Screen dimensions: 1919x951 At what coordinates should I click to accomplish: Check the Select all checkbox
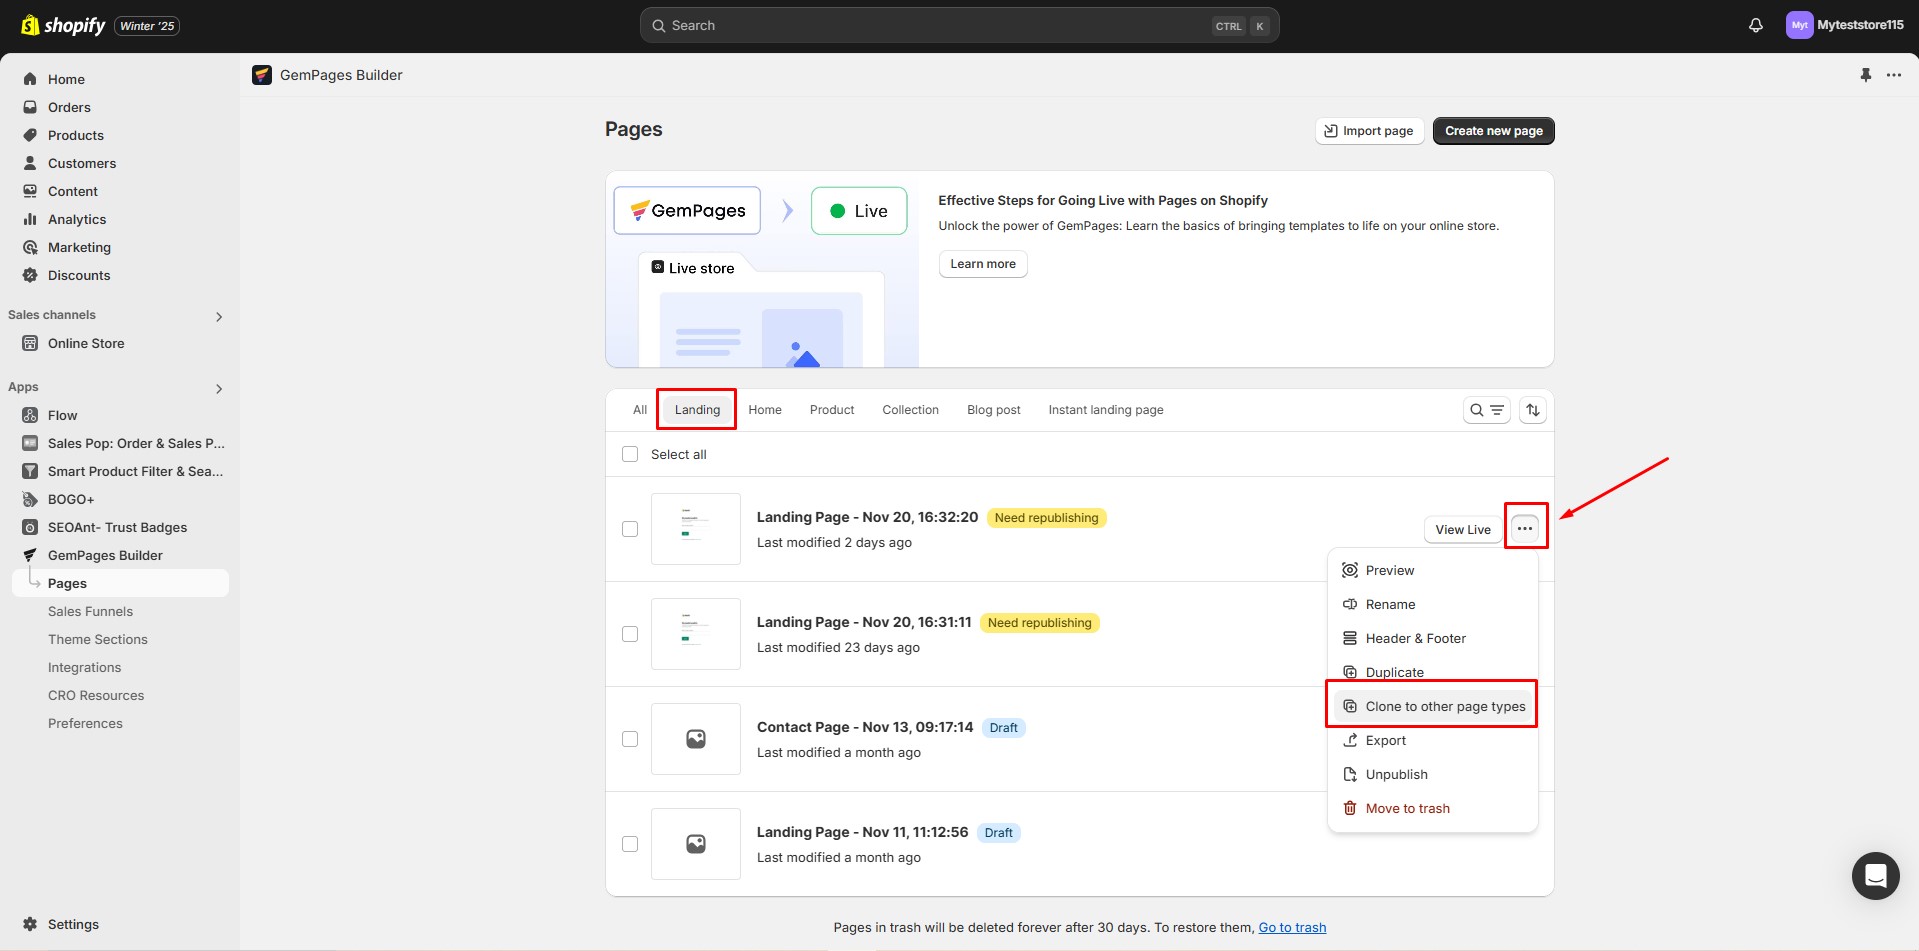click(x=630, y=454)
